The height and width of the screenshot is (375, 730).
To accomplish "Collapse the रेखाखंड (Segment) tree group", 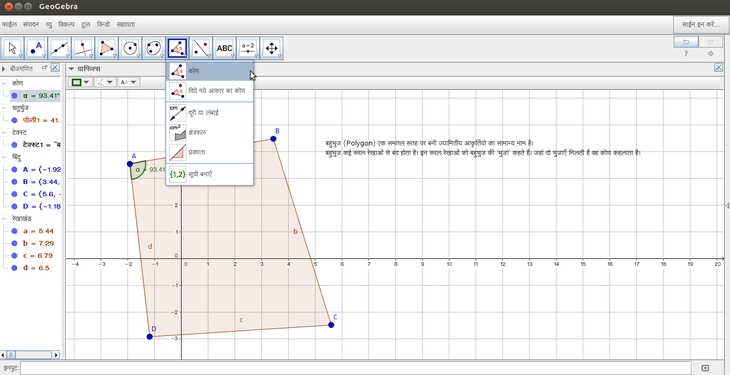I will click(x=4, y=218).
